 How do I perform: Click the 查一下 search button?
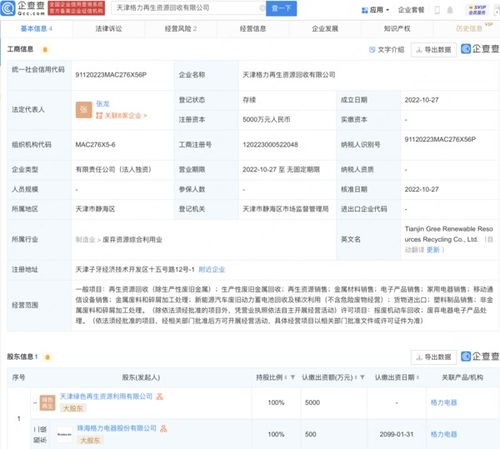(x=281, y=8)
